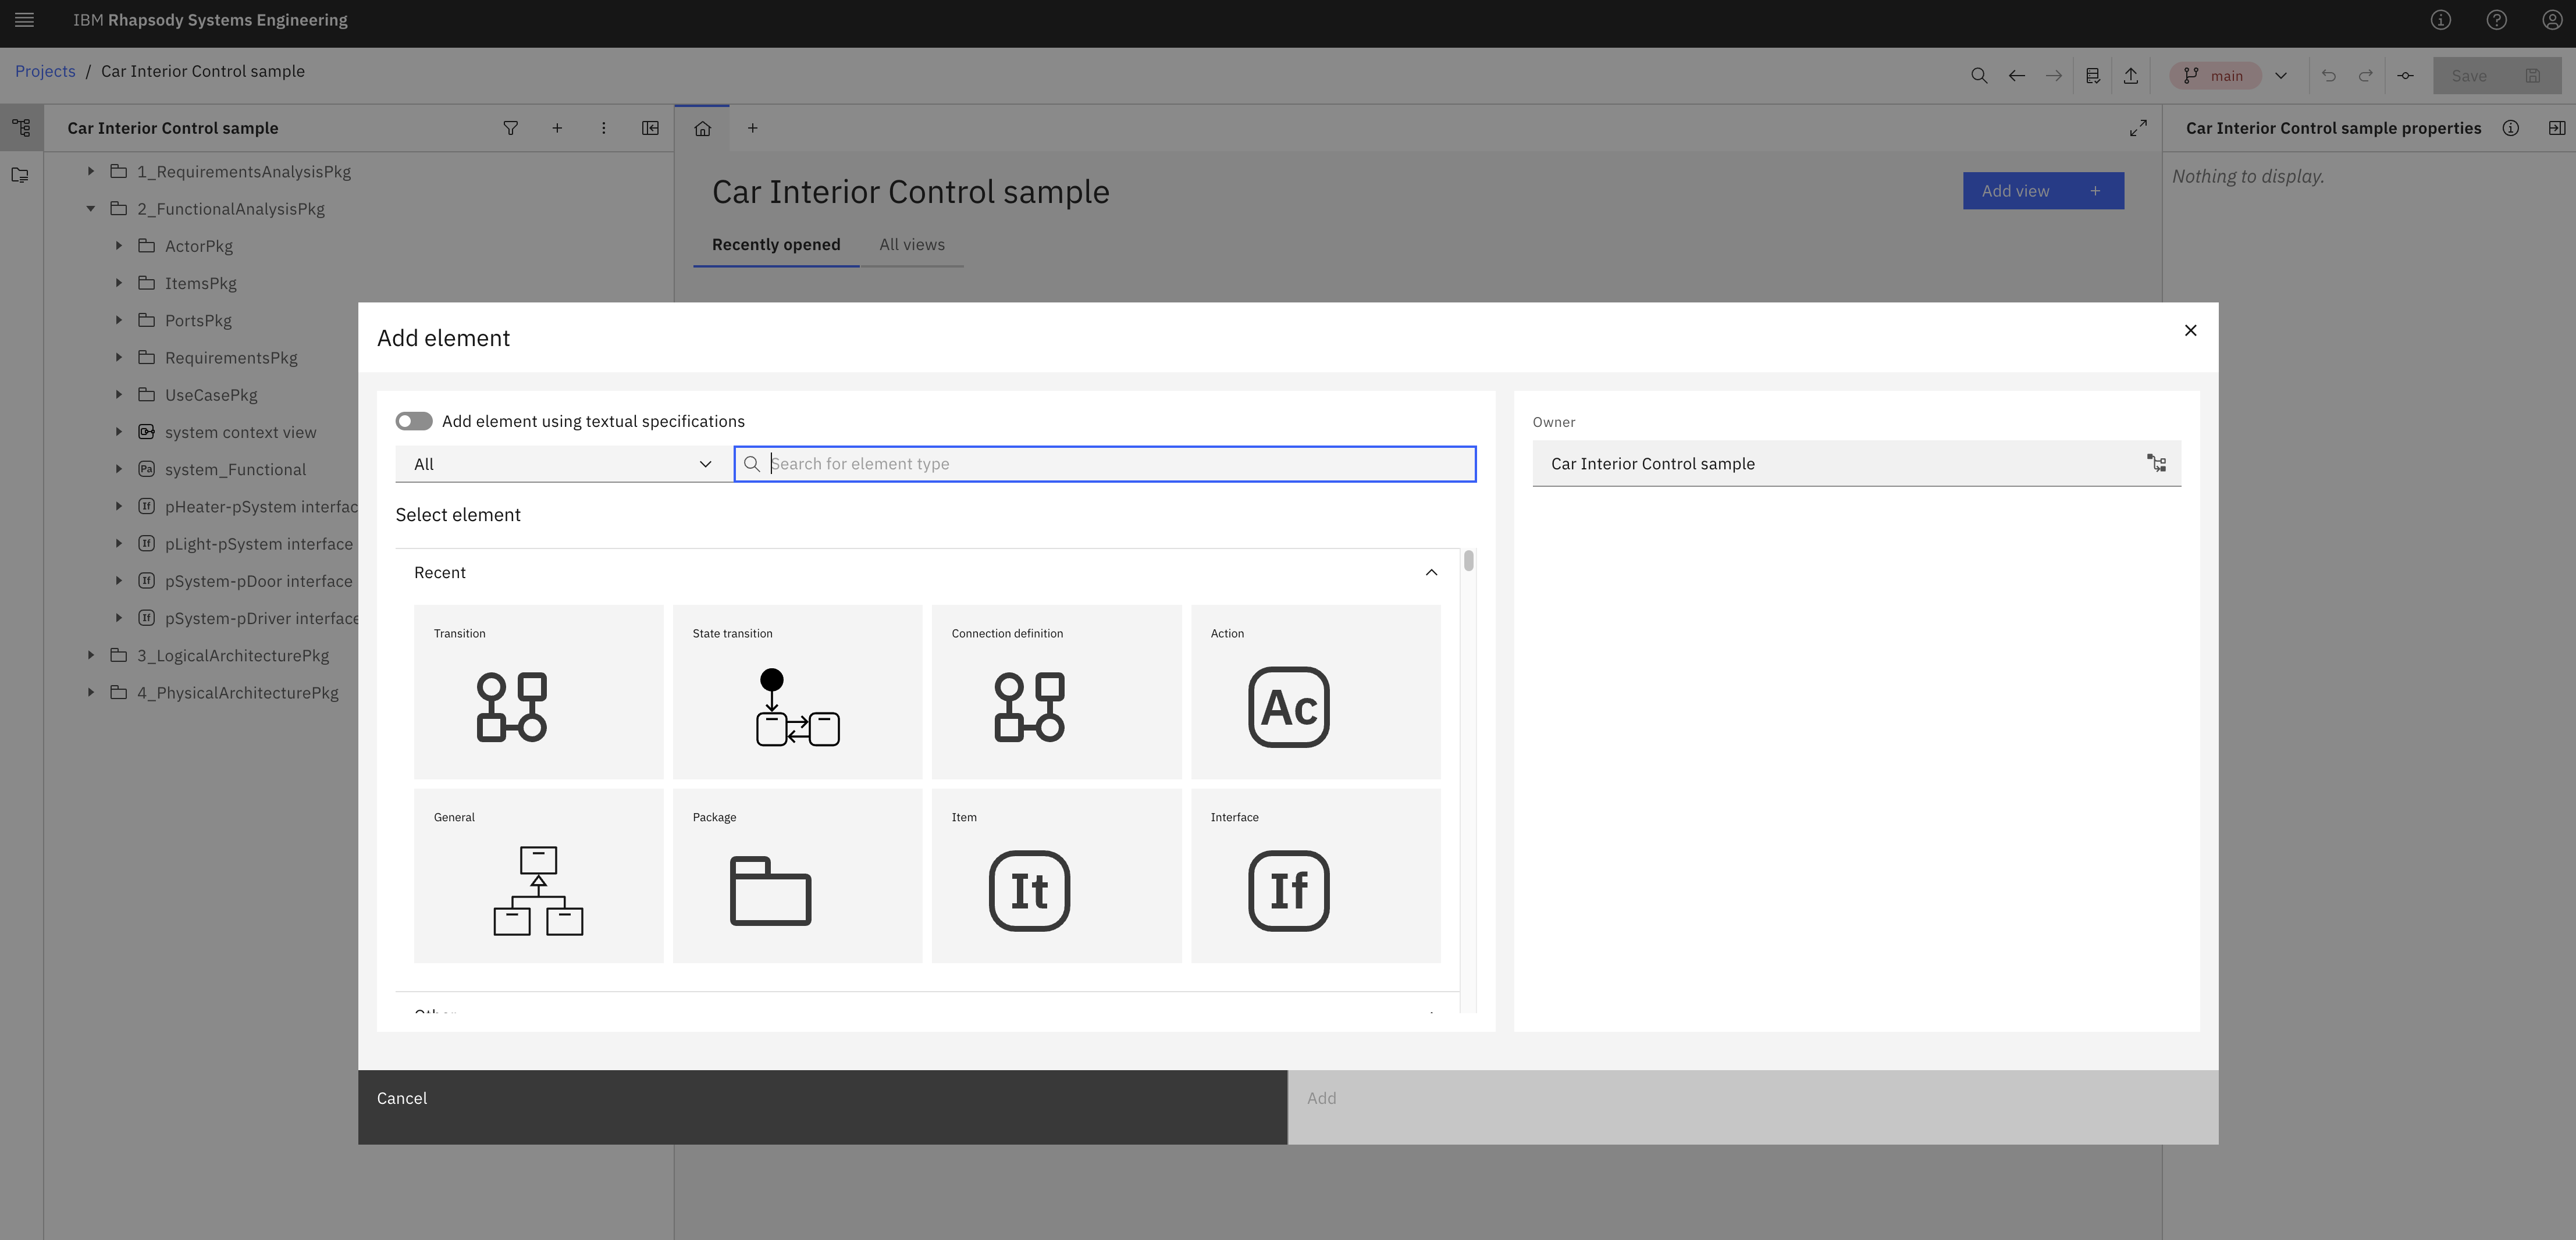Collapse the 2_FunctionalAnalysisPkg tree node
Viewport: 2576px width, 1240px height.
[91, 209]
